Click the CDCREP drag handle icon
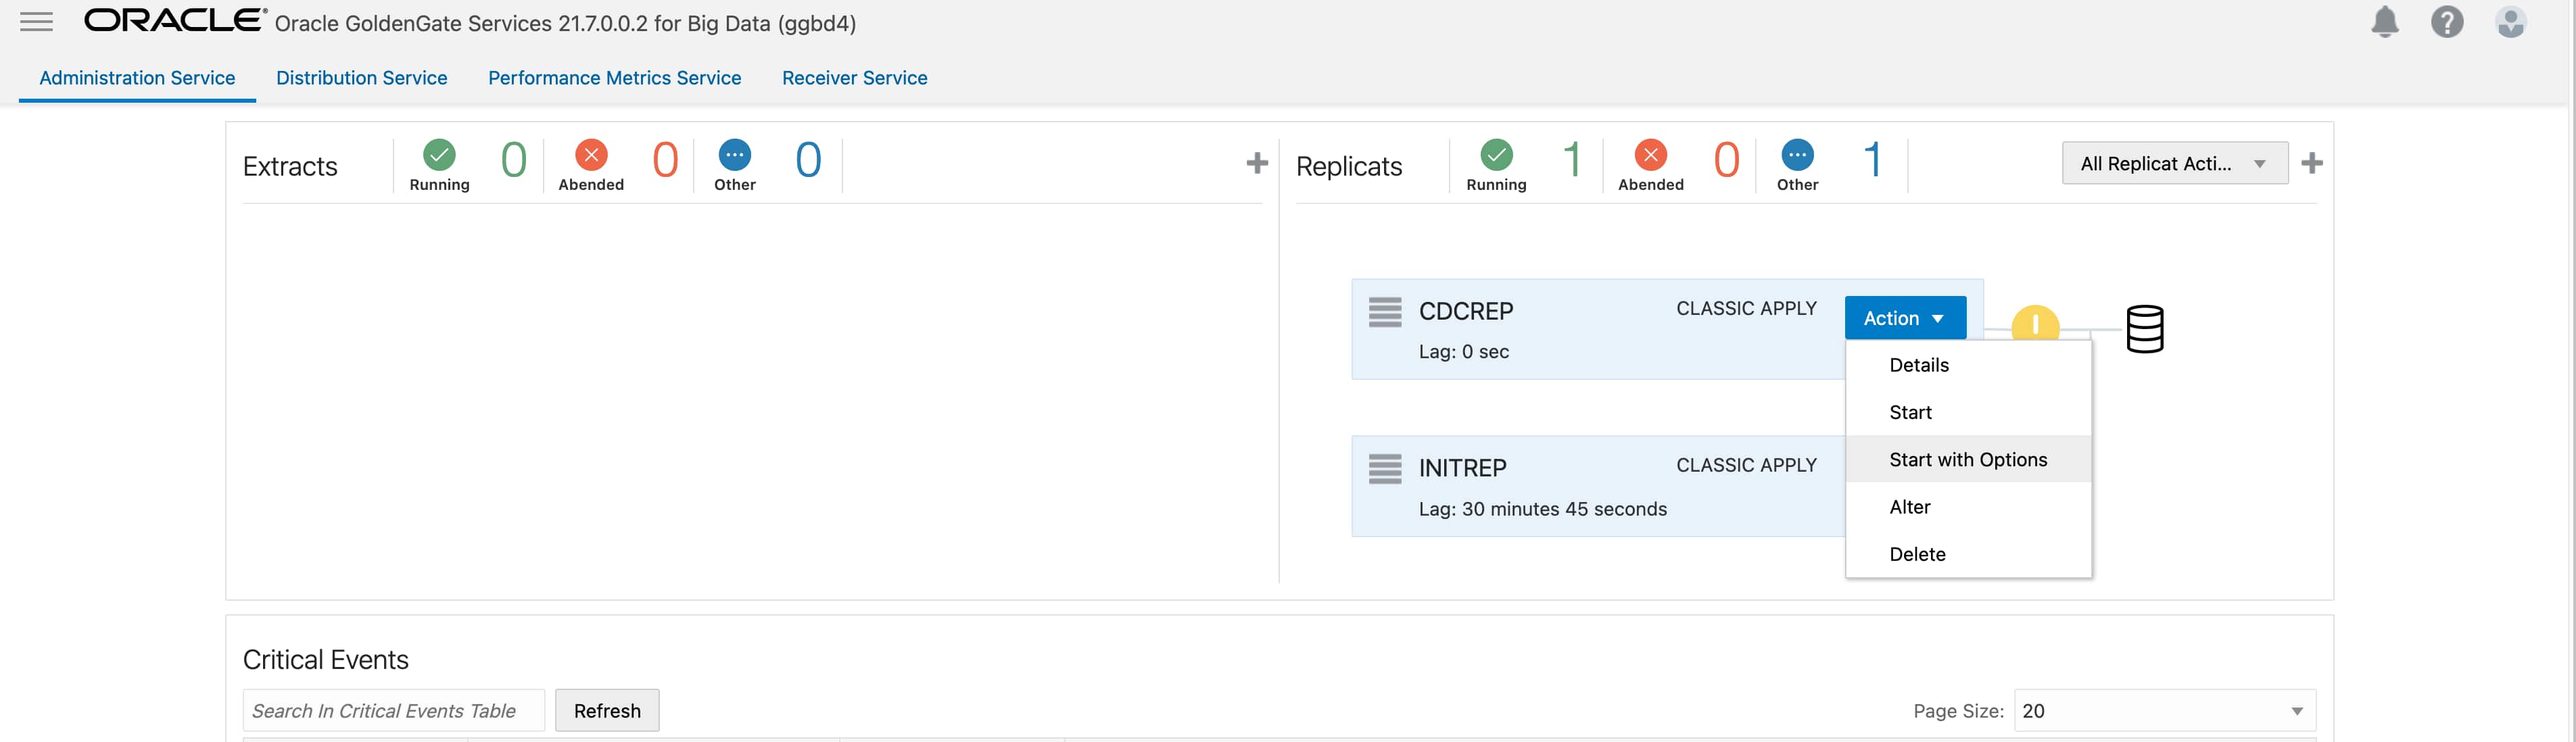Screen dimensions: 2576x742 coord(1384,312)
